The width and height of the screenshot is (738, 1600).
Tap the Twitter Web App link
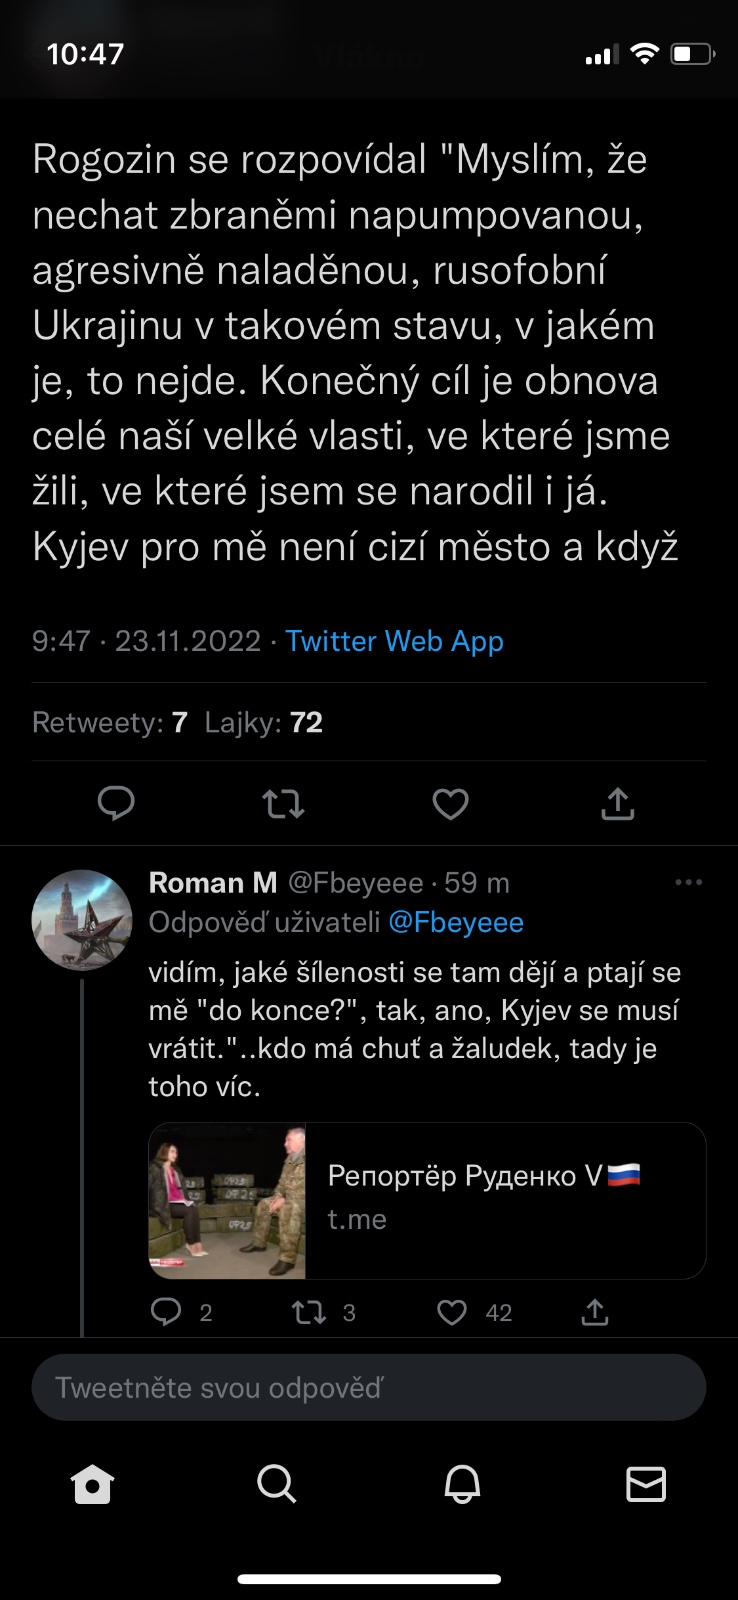tap(394, 641)
